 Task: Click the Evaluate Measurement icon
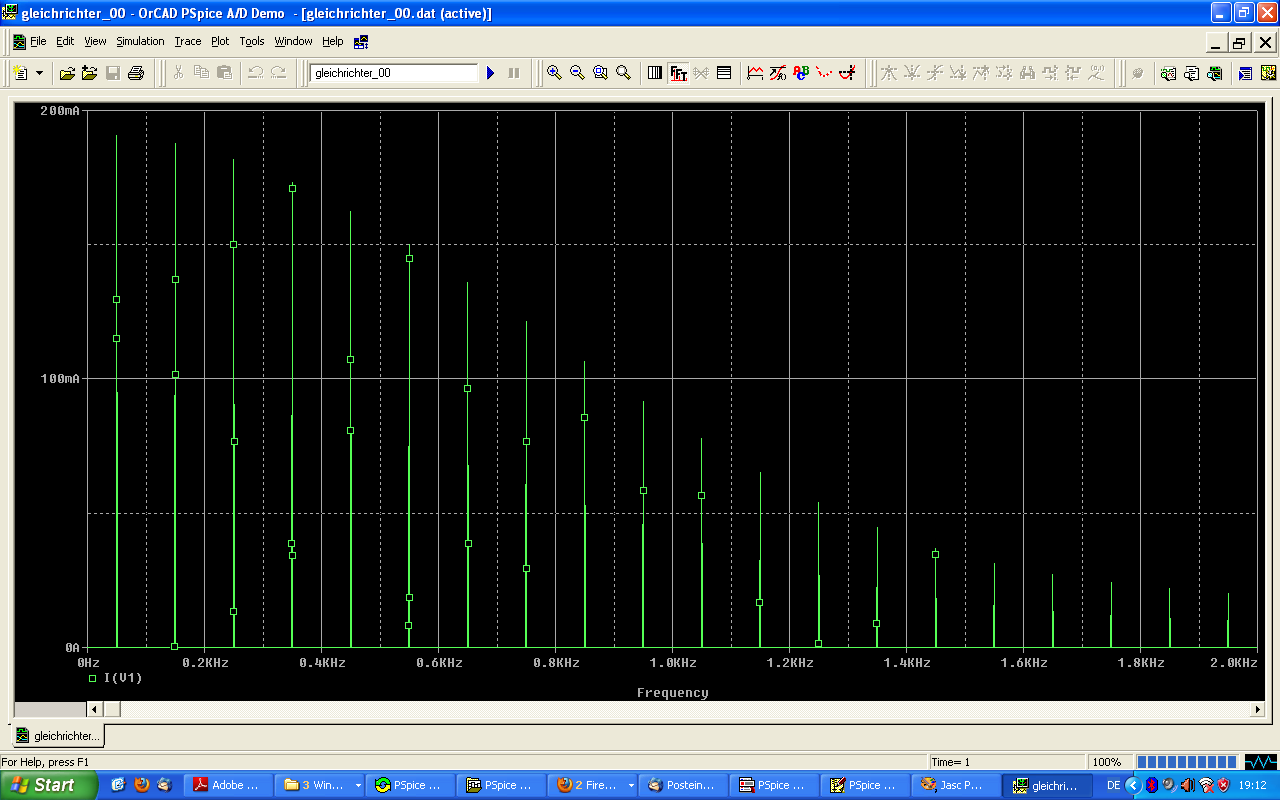779,73
